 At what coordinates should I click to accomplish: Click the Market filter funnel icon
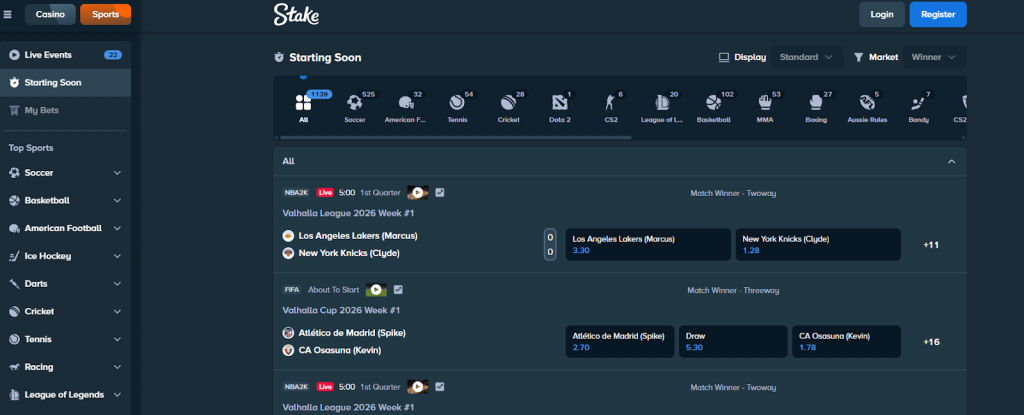(858, 58)
